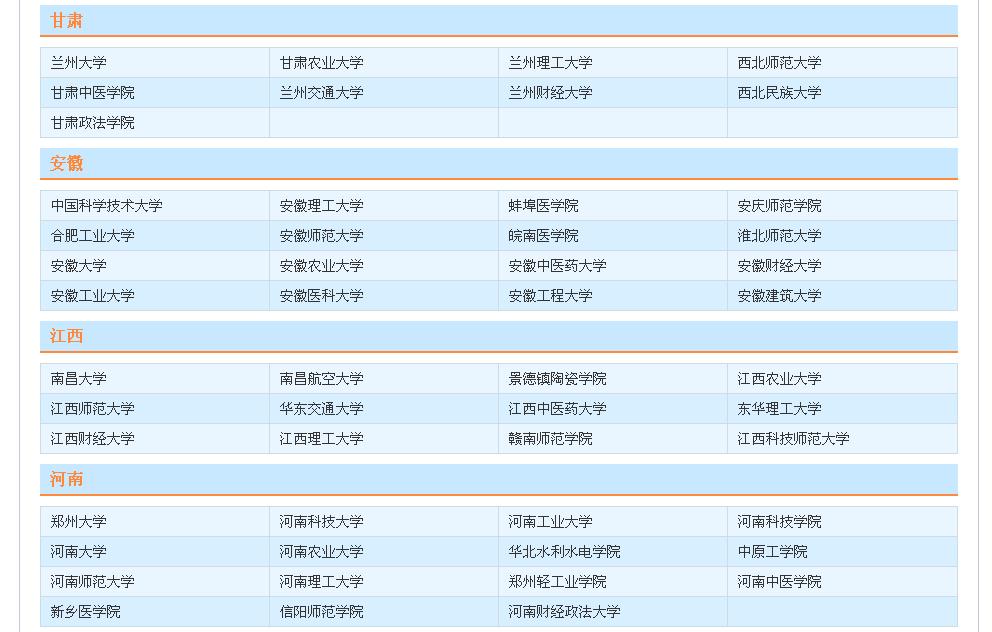Viewport: 992px width, 632px height.
Task: Select 蚌埠医学院 in Anhui section
Action: [543, 206]
